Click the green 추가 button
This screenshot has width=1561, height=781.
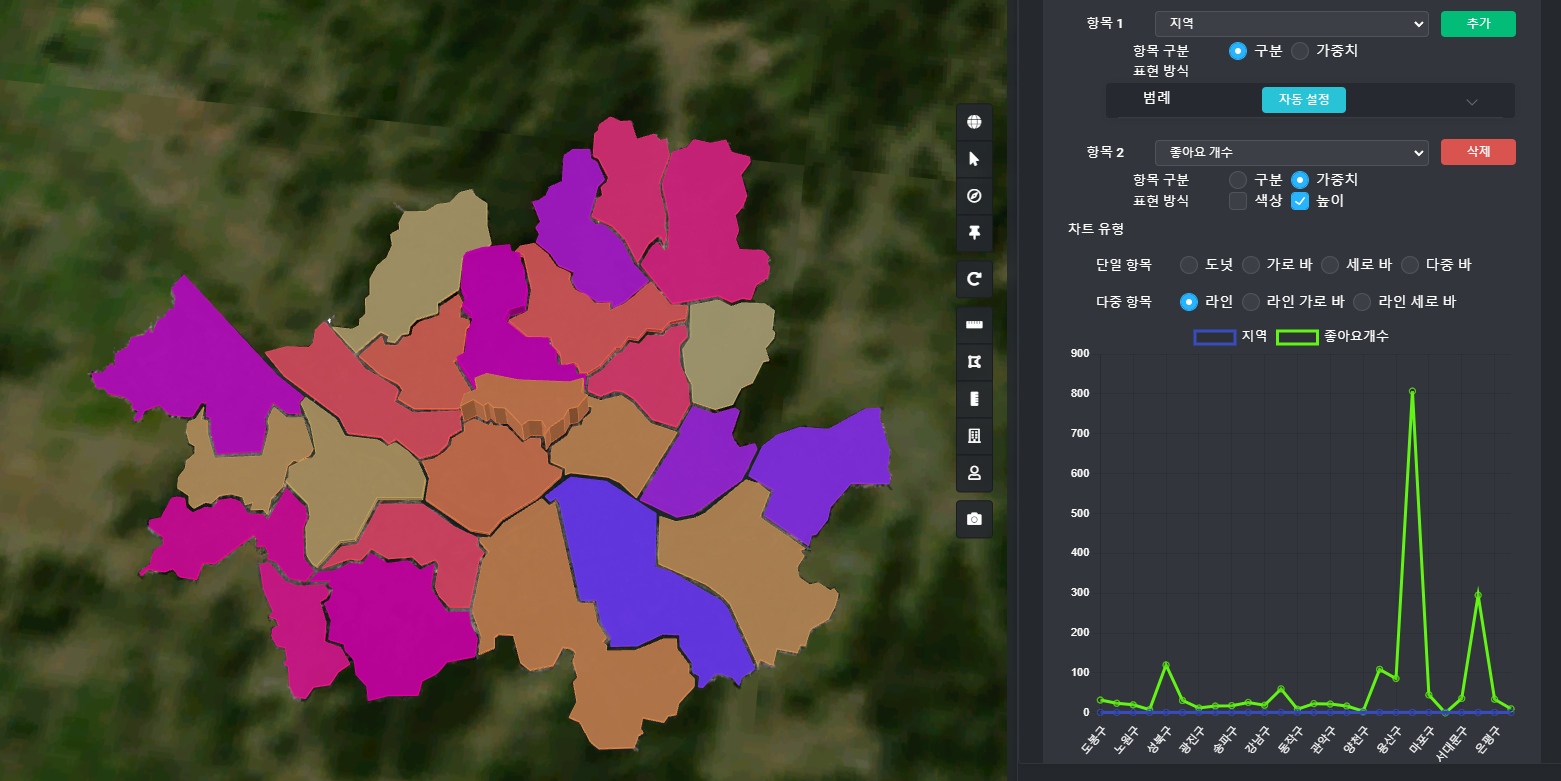click(1478, 24)
